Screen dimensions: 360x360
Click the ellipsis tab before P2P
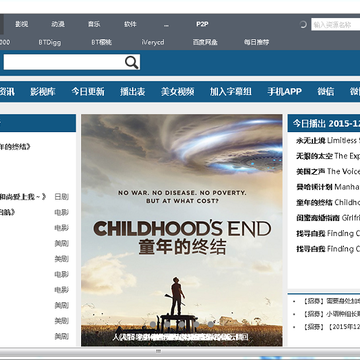[166, 25]
